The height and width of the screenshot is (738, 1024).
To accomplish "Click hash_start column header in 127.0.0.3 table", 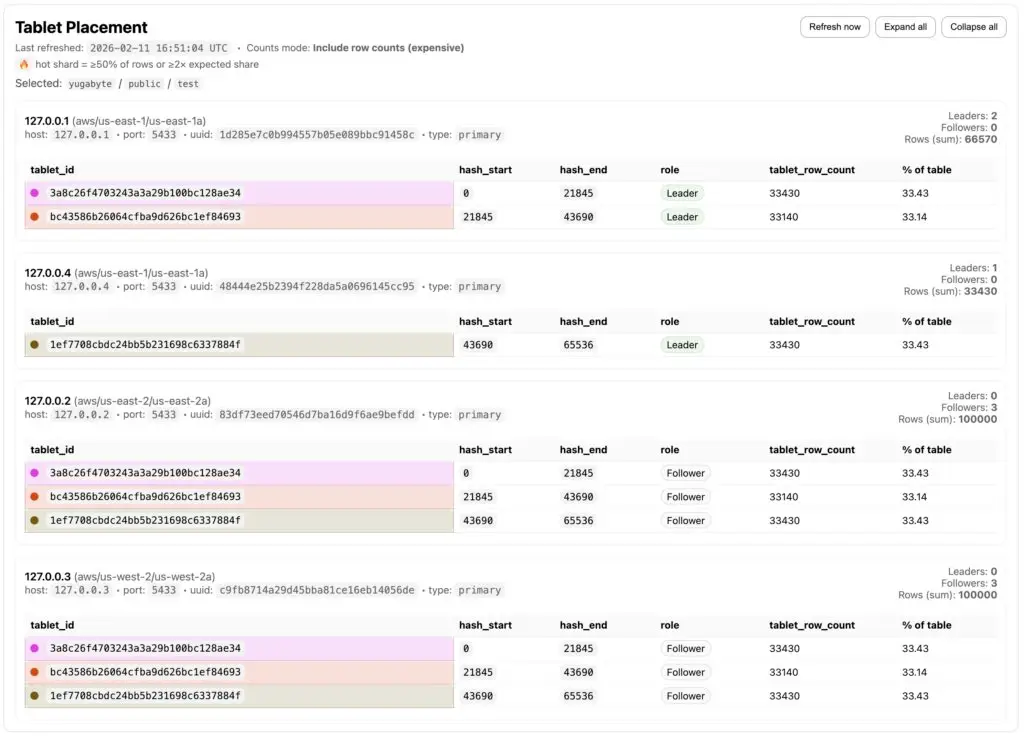I will [x=485, y=625].
